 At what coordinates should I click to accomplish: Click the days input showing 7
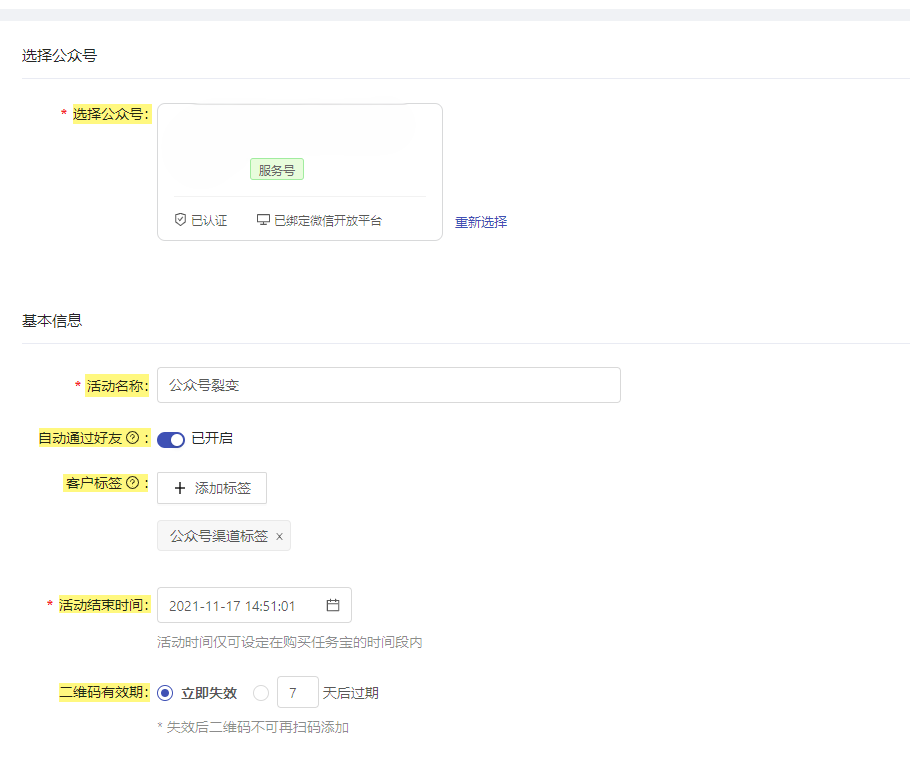[x=298, y=692]
